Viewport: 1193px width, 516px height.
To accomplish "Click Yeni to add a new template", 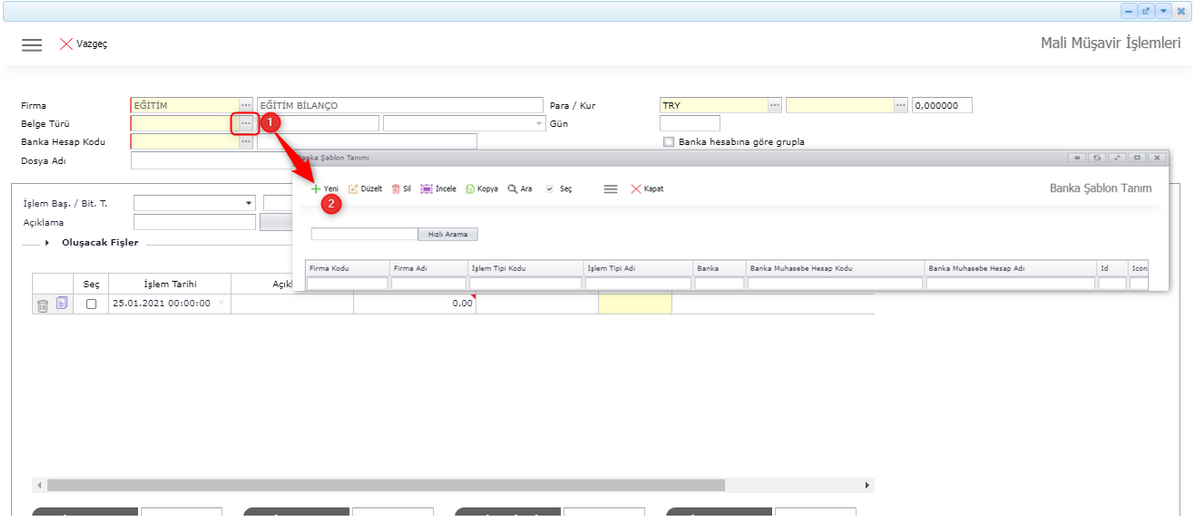I will coord(325,189).
